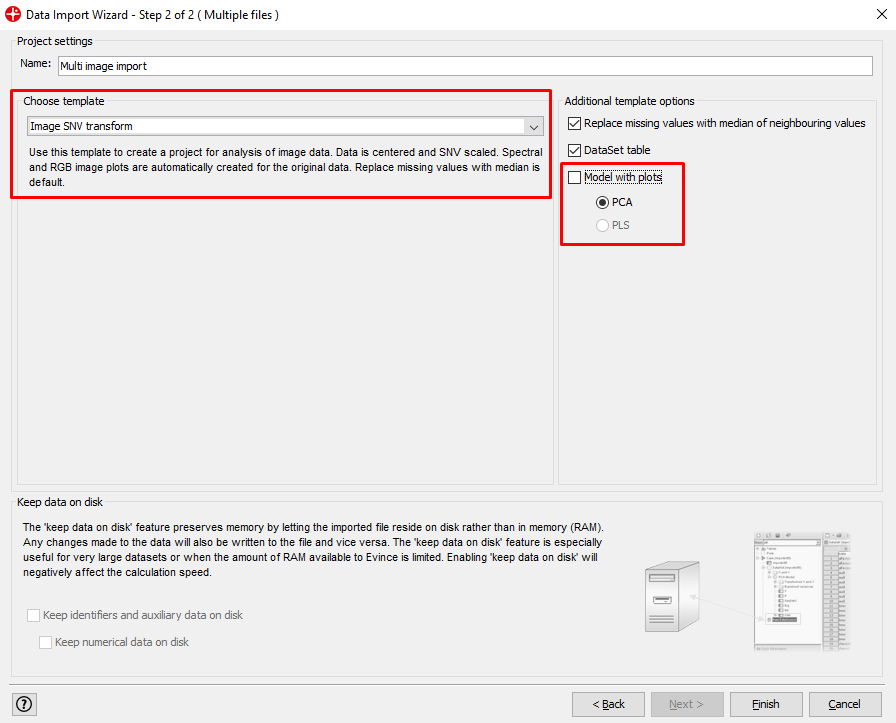Go back with the Back button
The width and height of the screenshot is (896, 723).
tap(608, 704)
